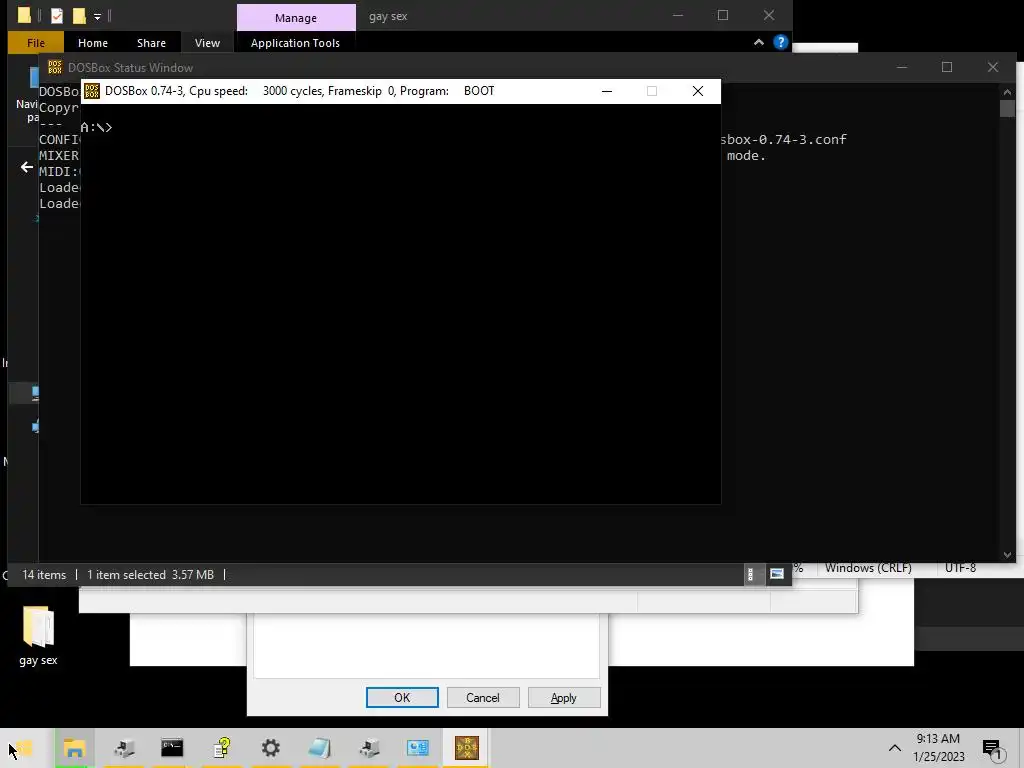Viewport: 1024px width, 768px height.
Task: Click the Apply button in the dialog
Action: coord(564,697)
